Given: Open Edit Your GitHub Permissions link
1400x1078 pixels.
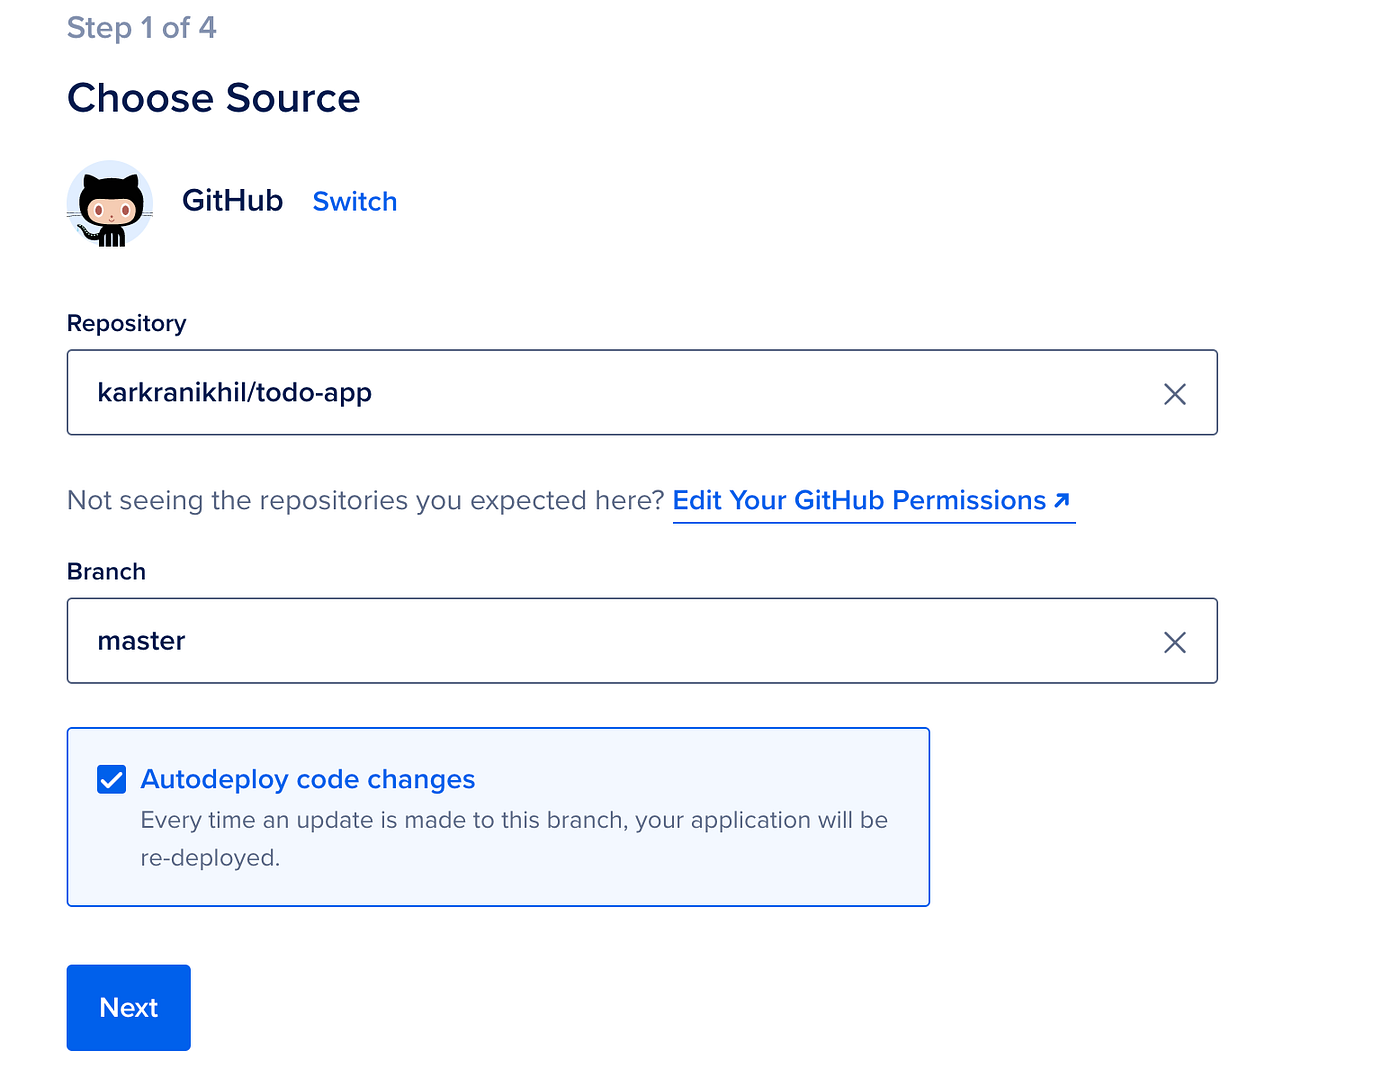Looking at the screenshot, I should (873, 500).
